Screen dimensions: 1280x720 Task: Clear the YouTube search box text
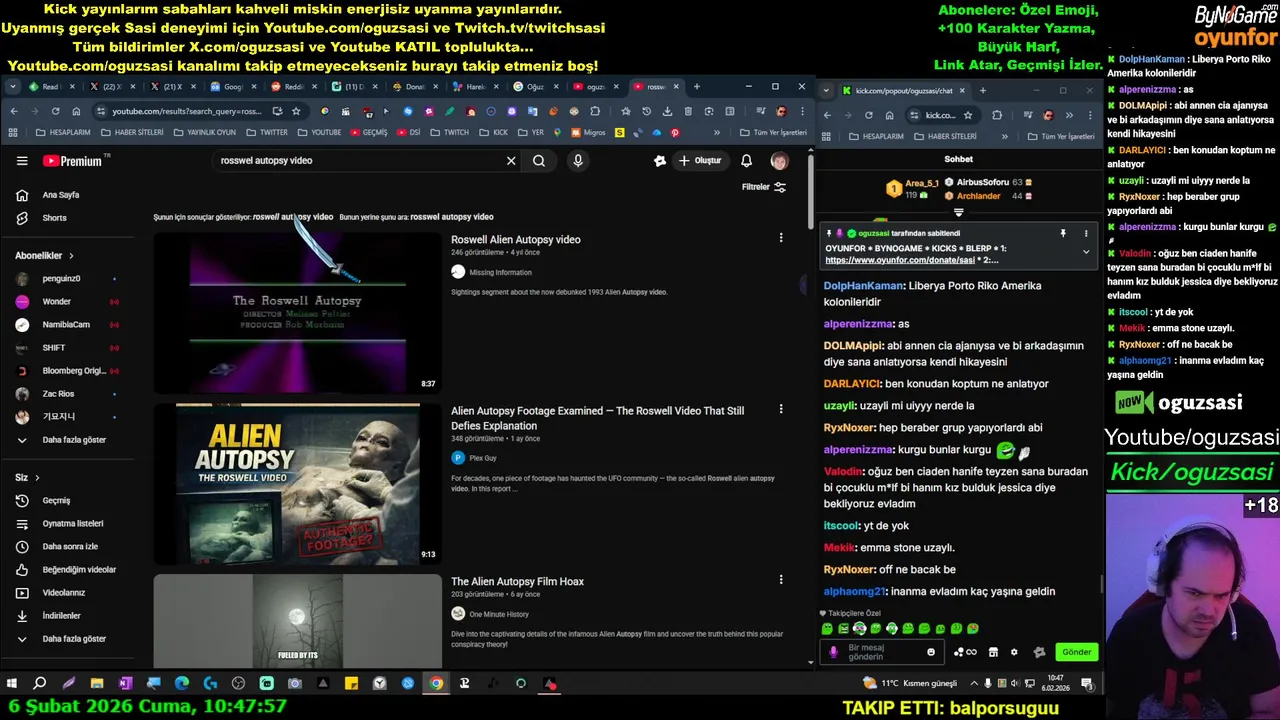click(511, 161)
